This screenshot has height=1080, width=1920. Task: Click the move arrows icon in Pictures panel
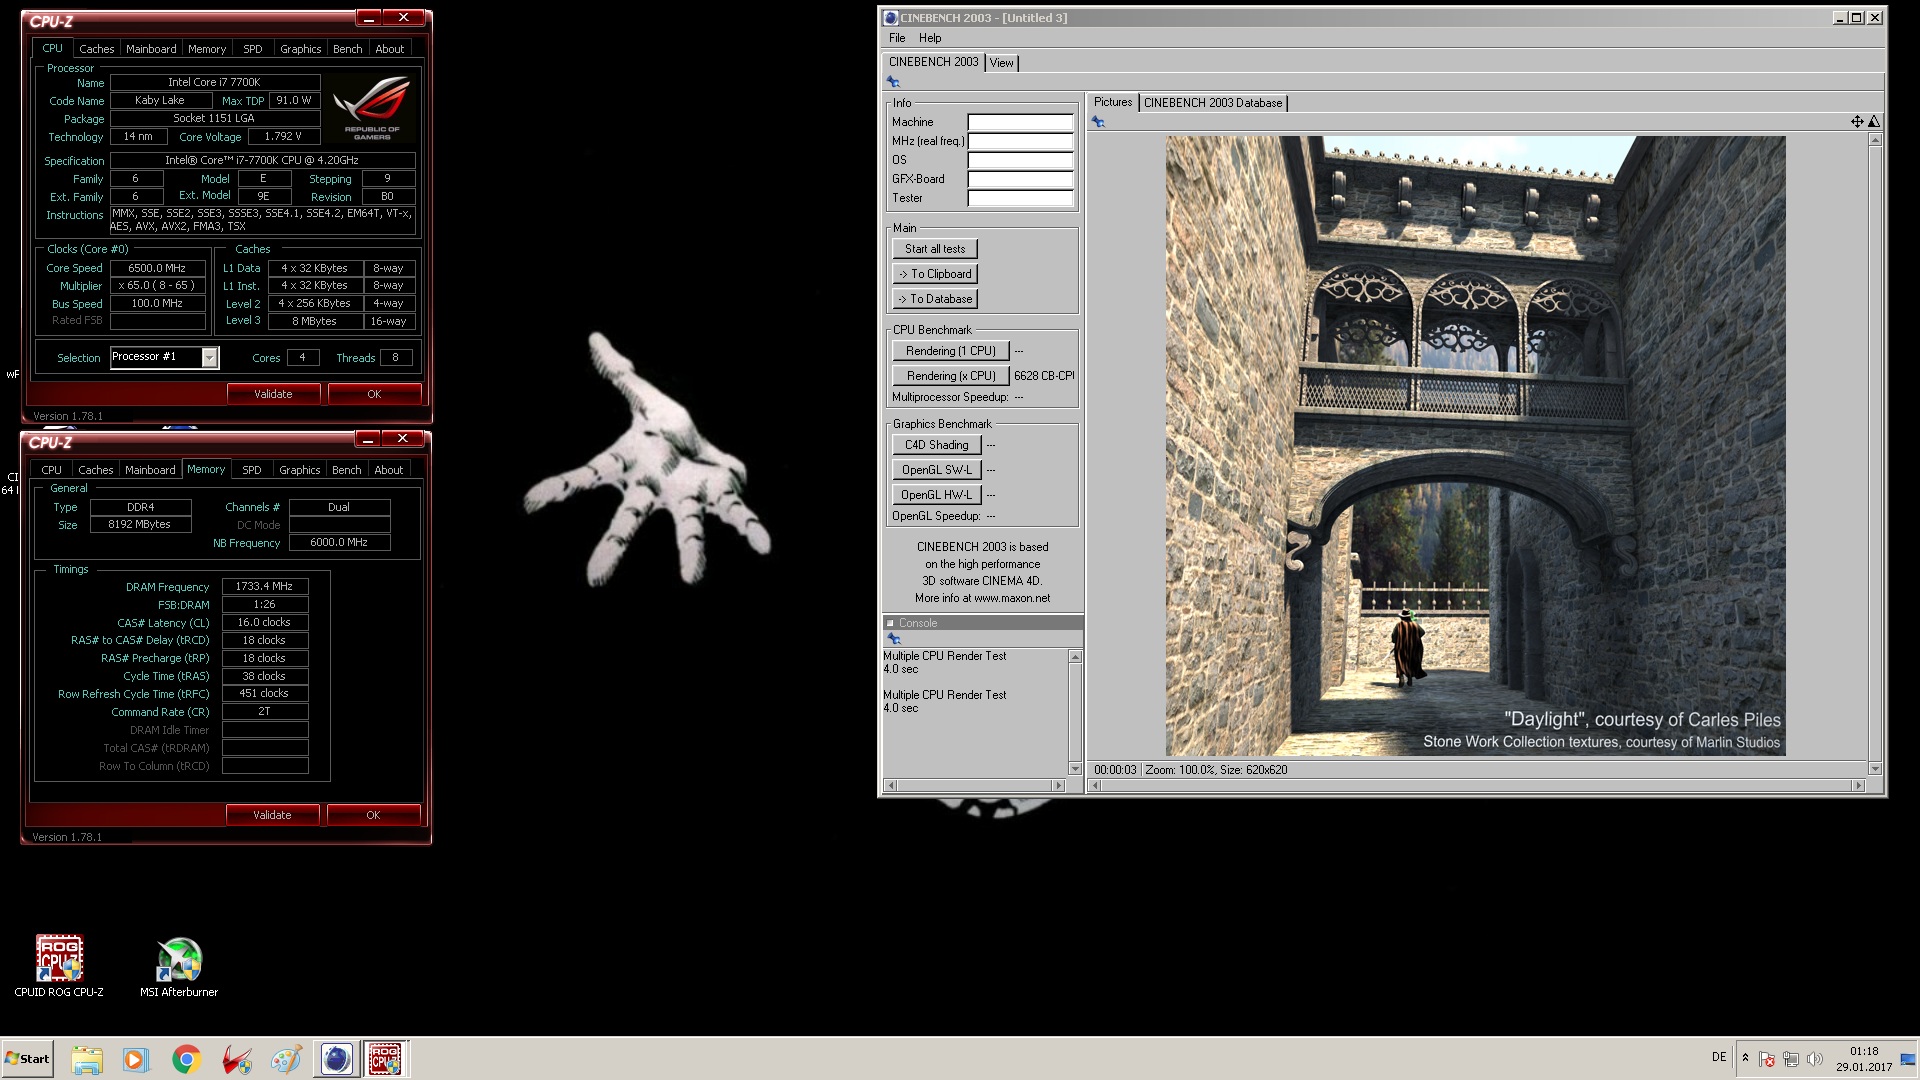[1857, 122]
